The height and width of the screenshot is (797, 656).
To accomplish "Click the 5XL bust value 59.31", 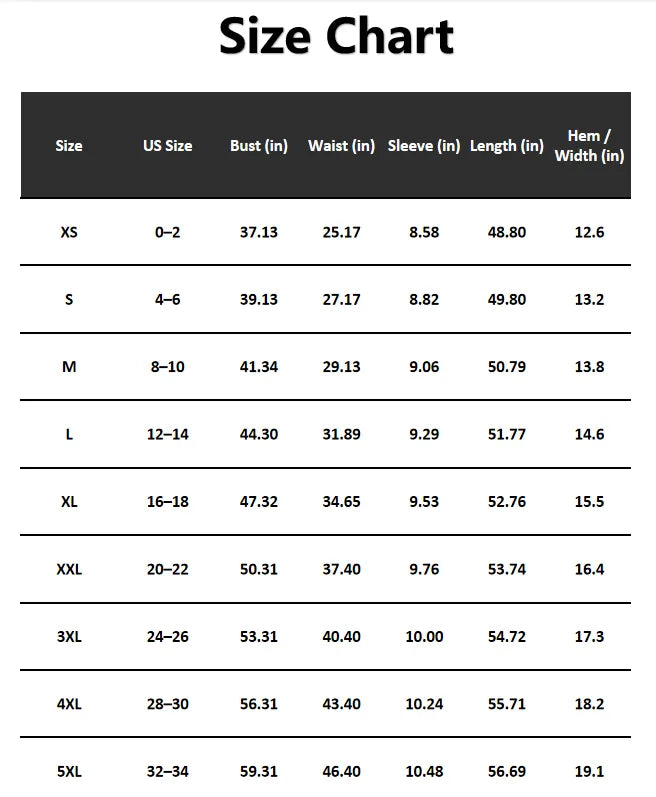I will 259,772.
